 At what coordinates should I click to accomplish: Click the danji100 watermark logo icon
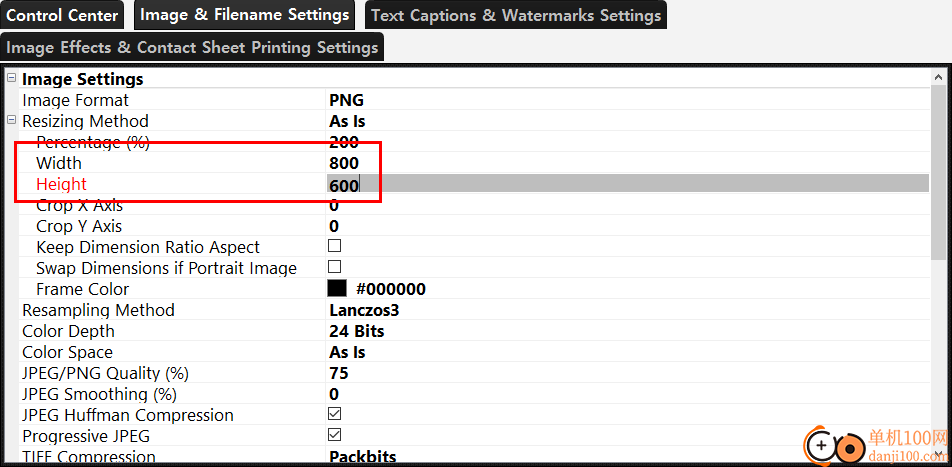835,445
